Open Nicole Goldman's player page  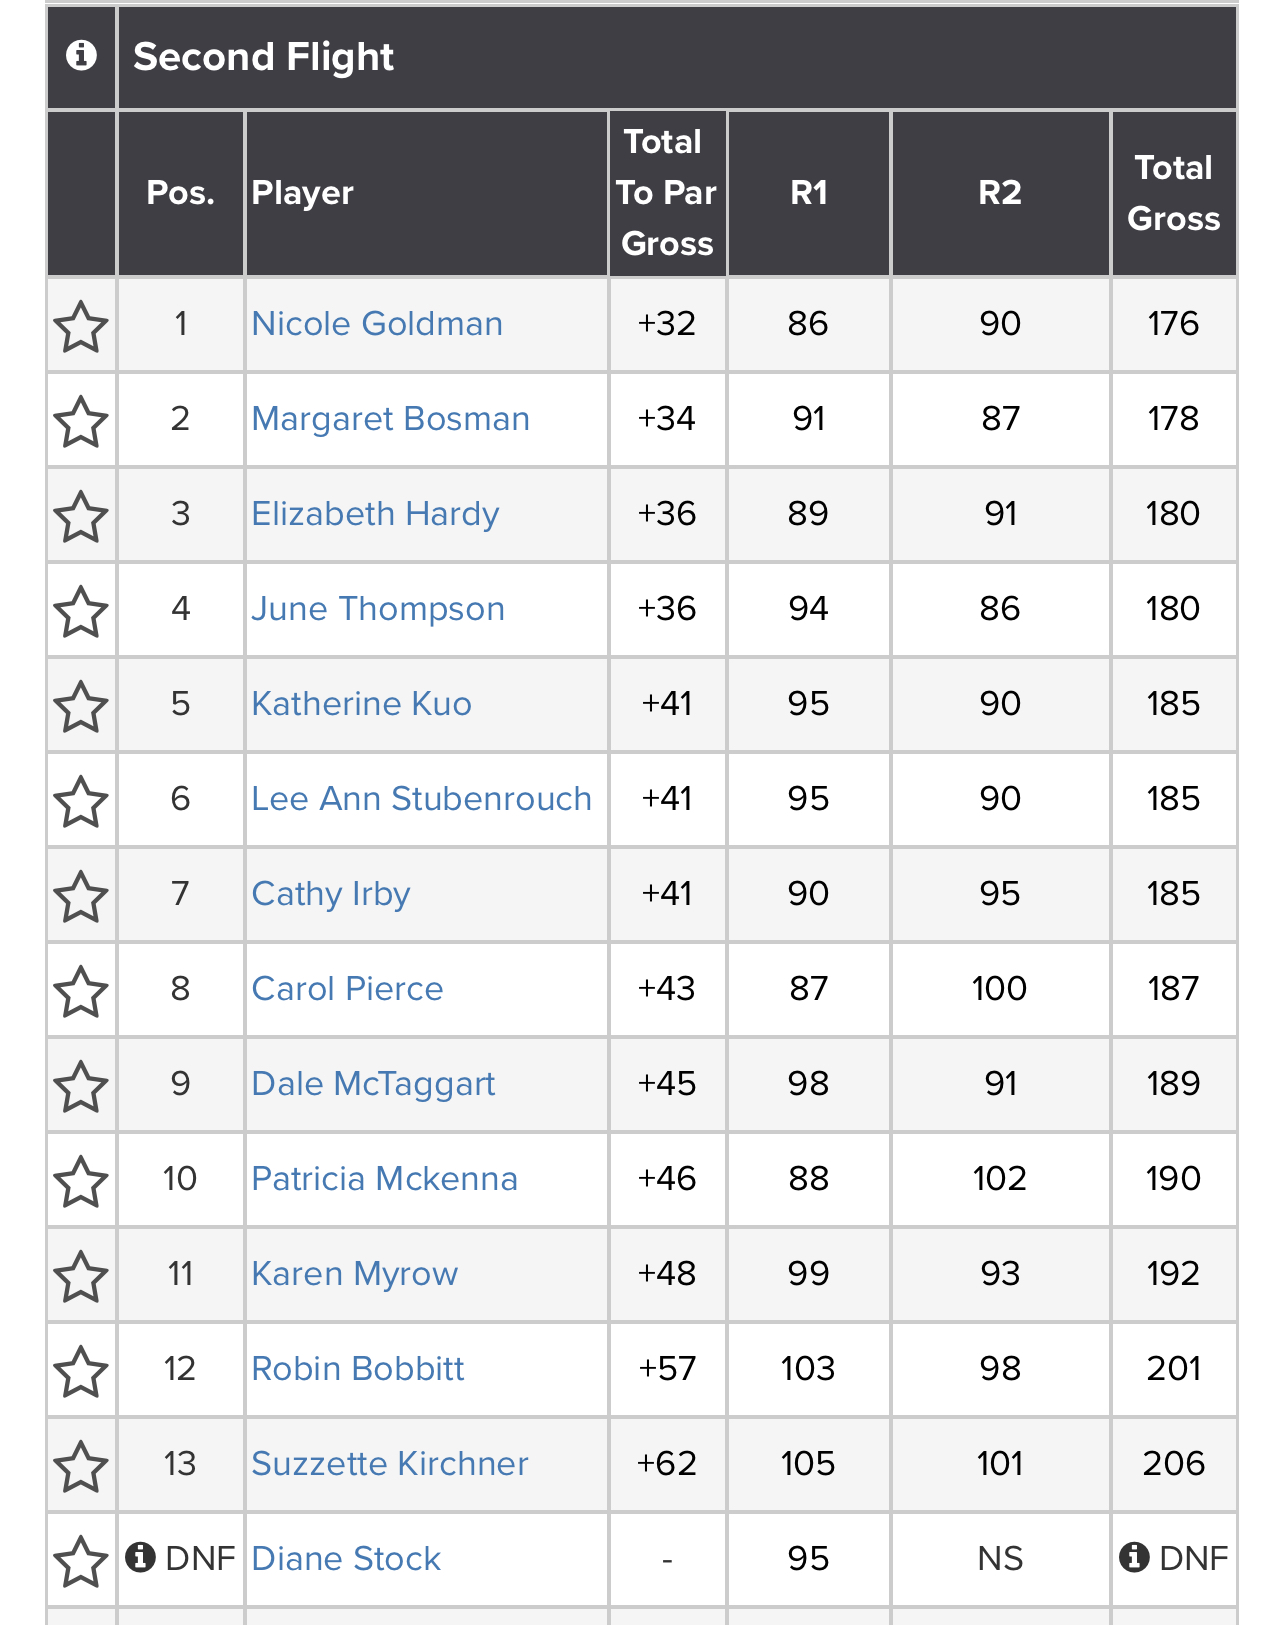377,324
